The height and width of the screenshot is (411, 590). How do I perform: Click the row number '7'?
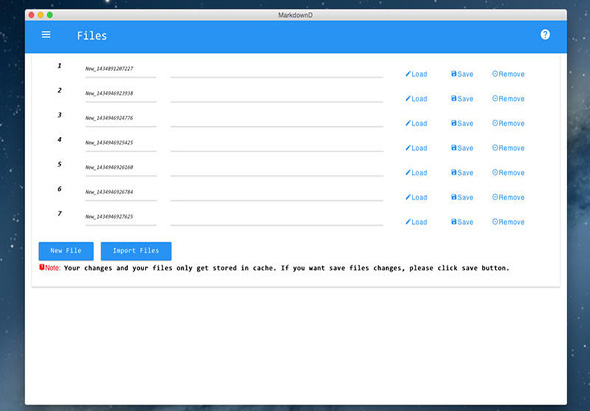pyautogui.click(x=59, y=213)
